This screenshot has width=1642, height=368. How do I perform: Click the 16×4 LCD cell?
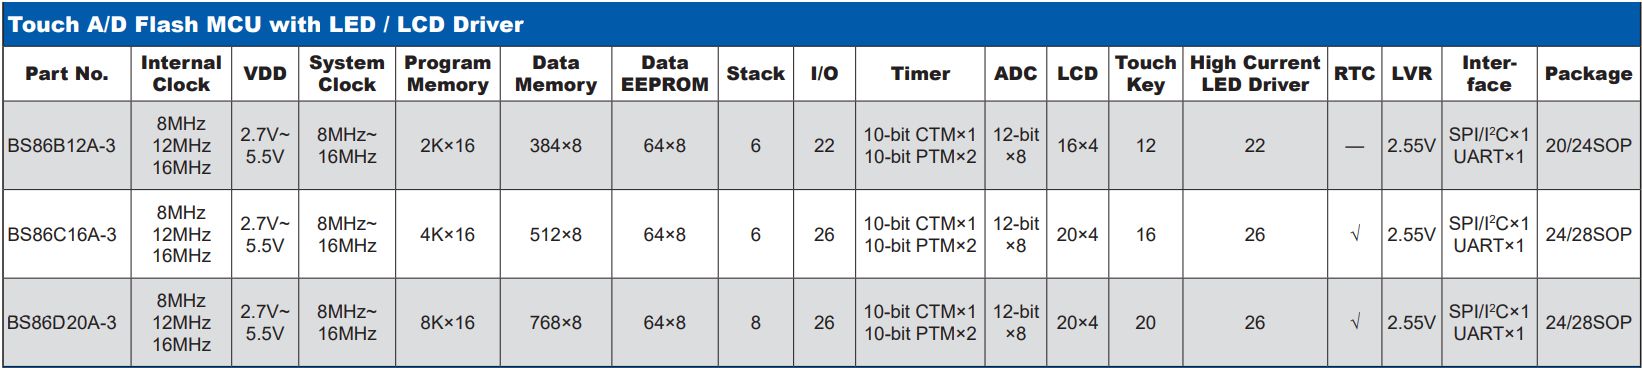pyautogui.click(x=1077, y=146)
